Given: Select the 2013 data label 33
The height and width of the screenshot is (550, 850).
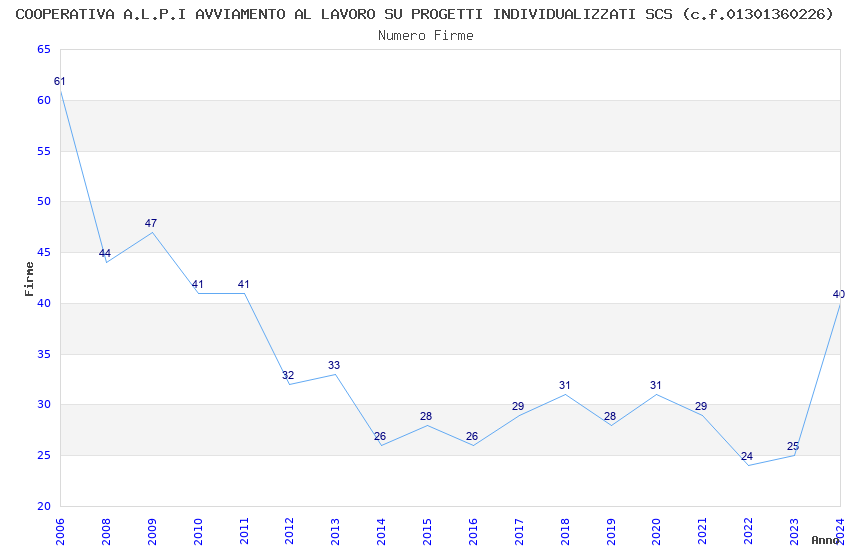Looking at the screenshot, I should [x=334, y=365].
